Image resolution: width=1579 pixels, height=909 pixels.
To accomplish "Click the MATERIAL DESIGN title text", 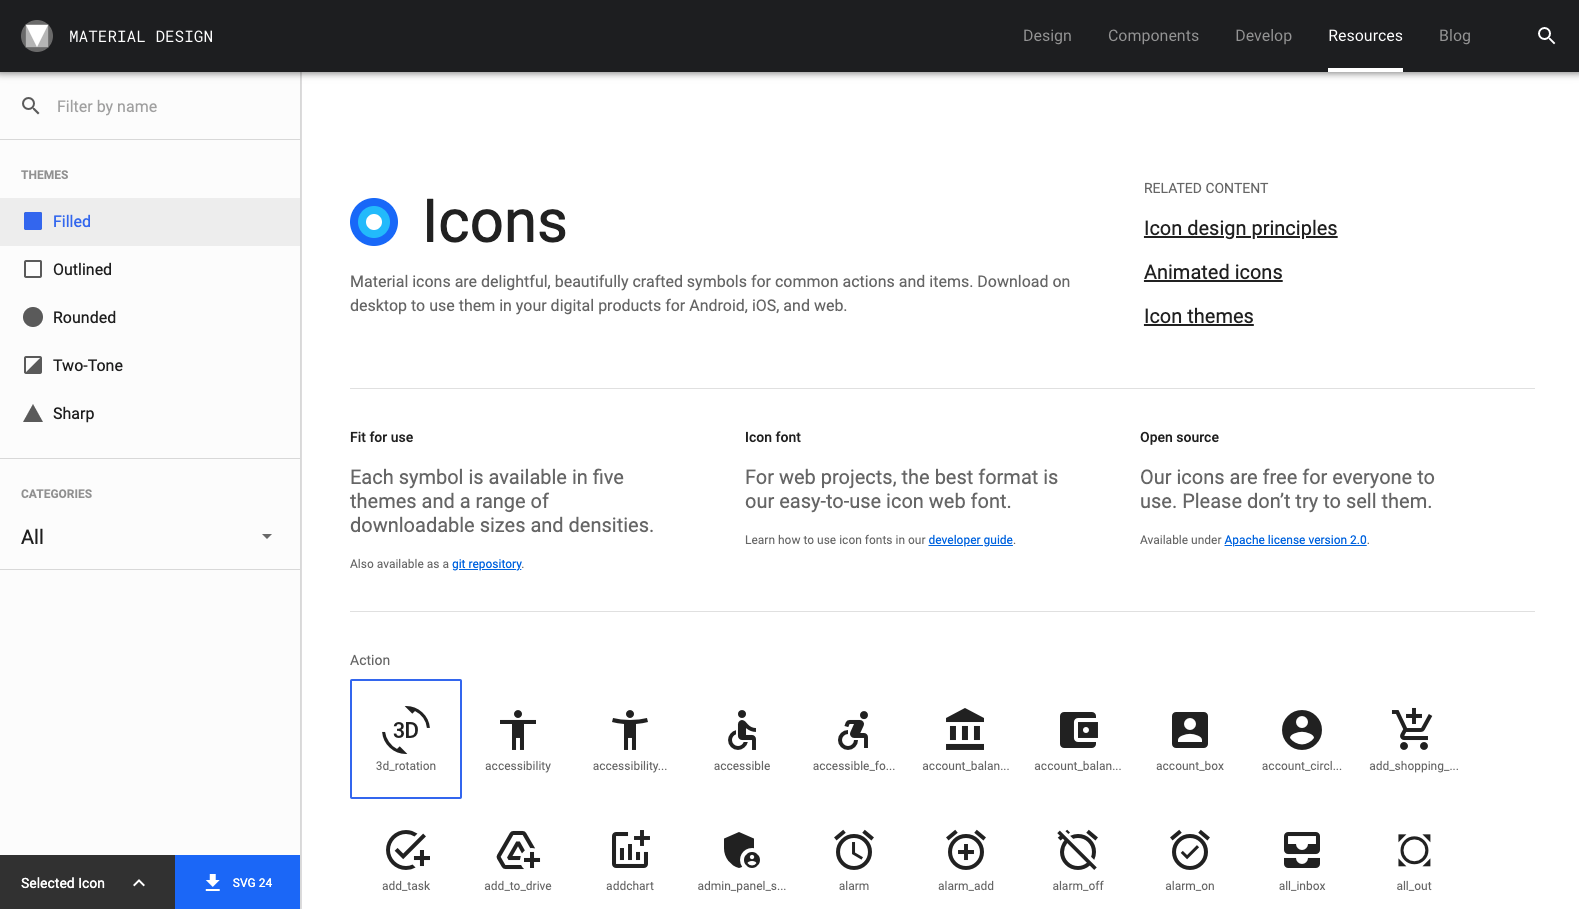I will (x=141, y=36).
